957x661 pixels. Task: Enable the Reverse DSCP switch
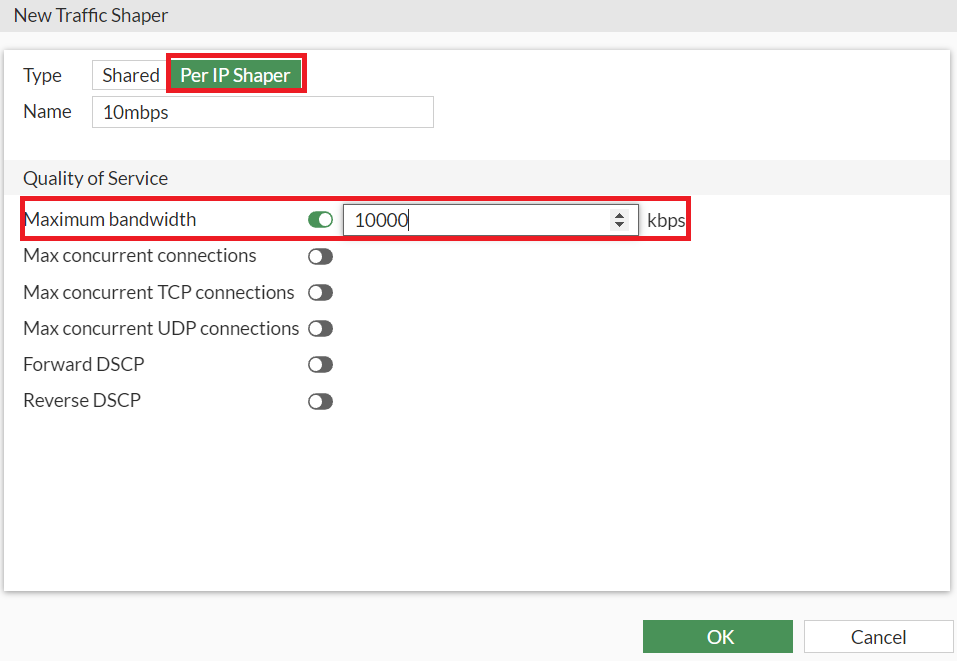click(x=320, y=402)
